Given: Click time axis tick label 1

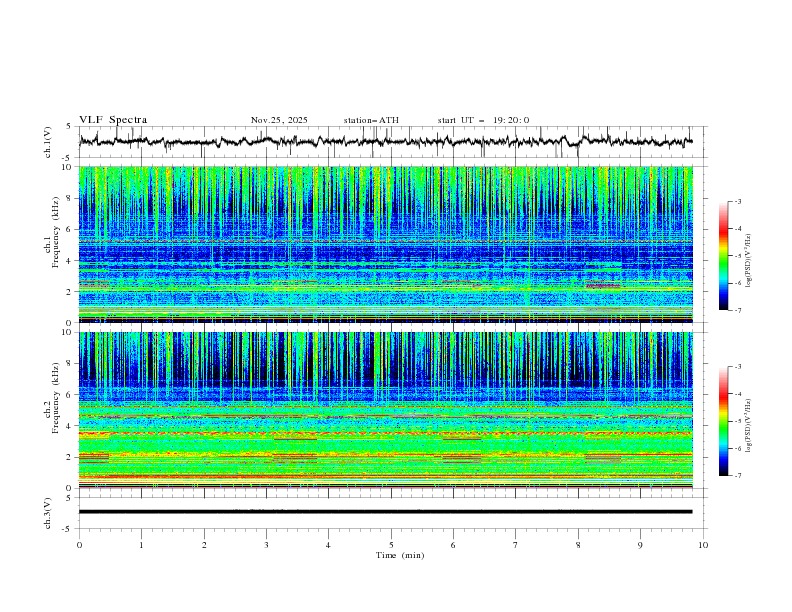Looking at the screenshot, I should click(x=141, y=545).
